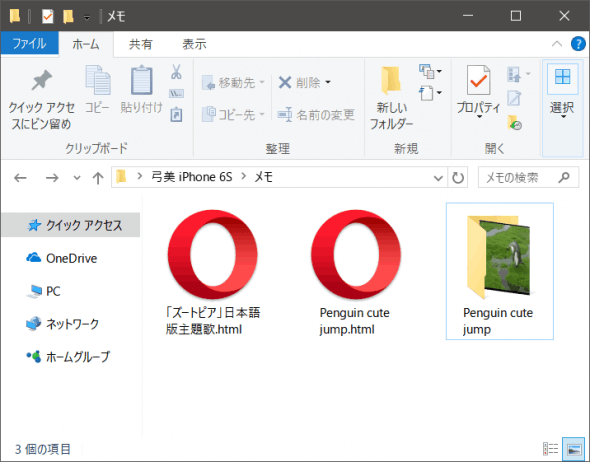Click the title bar Properties quick-access icon
The image size is (590, 462).
point(47,17)
